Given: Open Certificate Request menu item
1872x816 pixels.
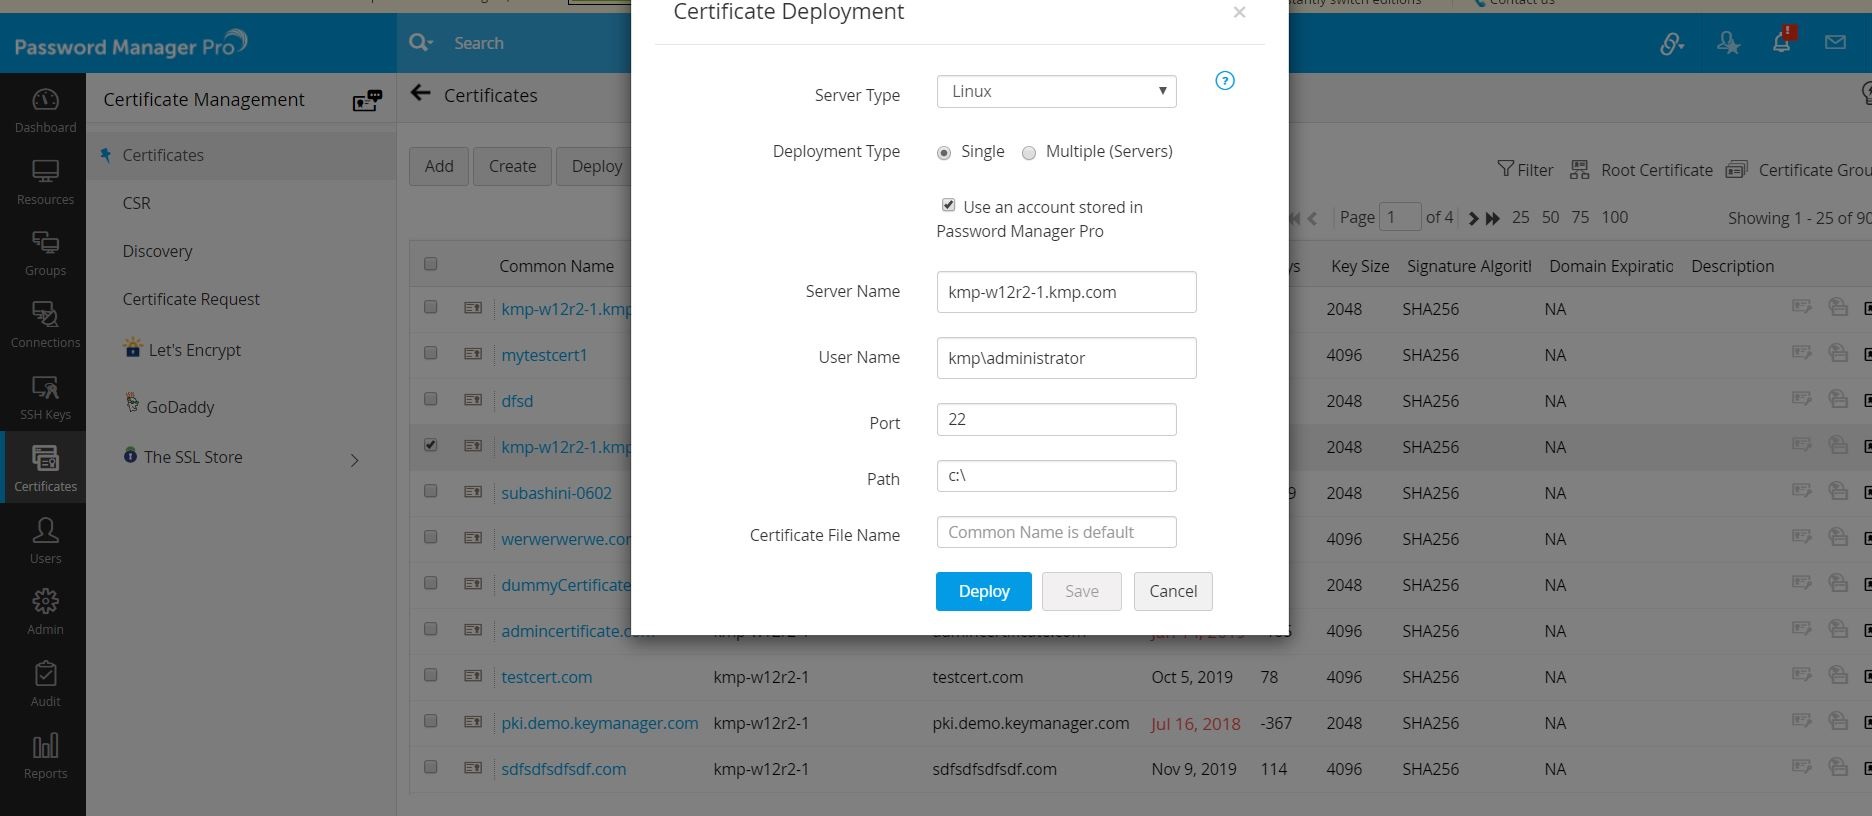Looking at the screenshot, I should (x=191, y=299).
